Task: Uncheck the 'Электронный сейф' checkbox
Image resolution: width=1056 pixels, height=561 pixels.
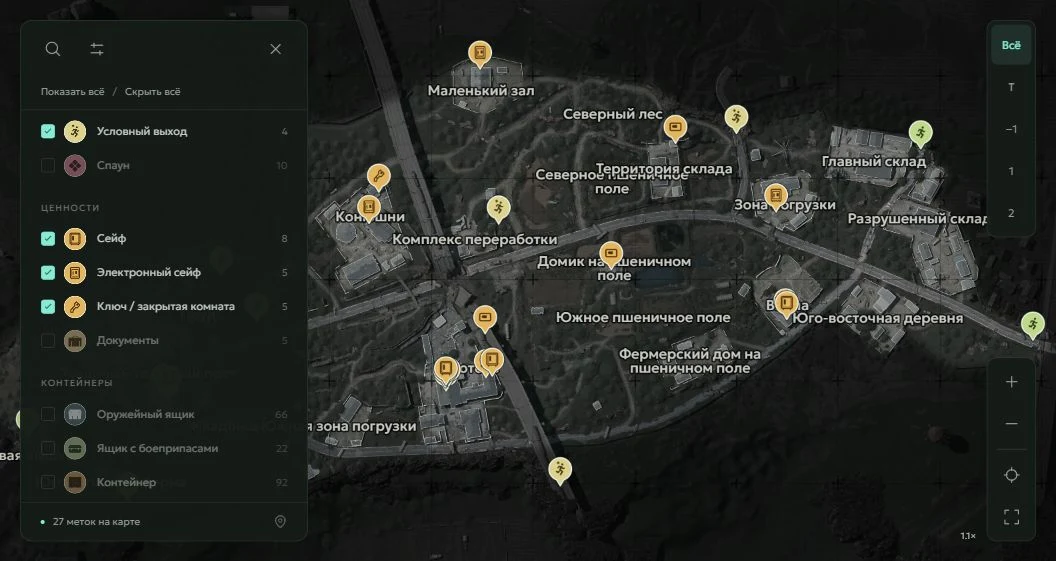Action: tap(48, 272)
